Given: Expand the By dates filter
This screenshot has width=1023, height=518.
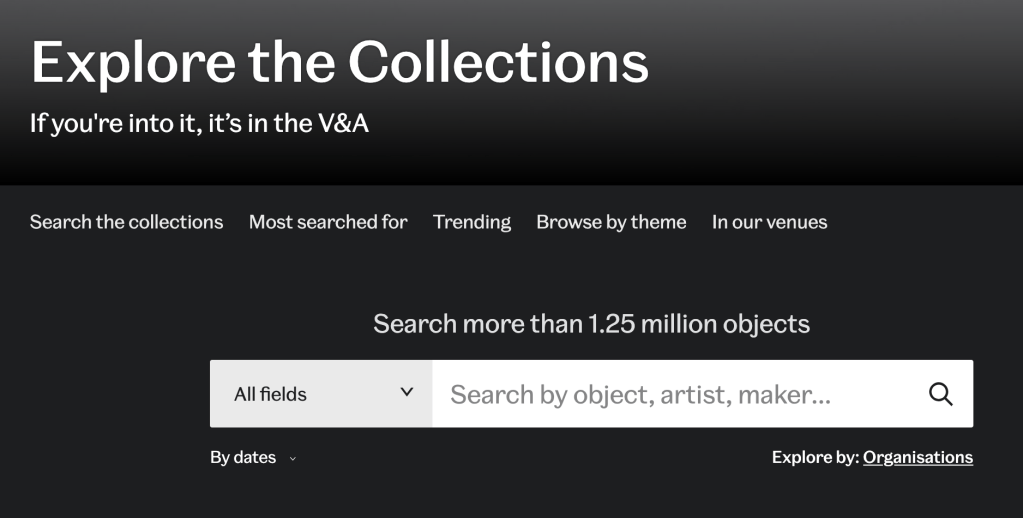Looking at the screenshot, I should (243, 458).
